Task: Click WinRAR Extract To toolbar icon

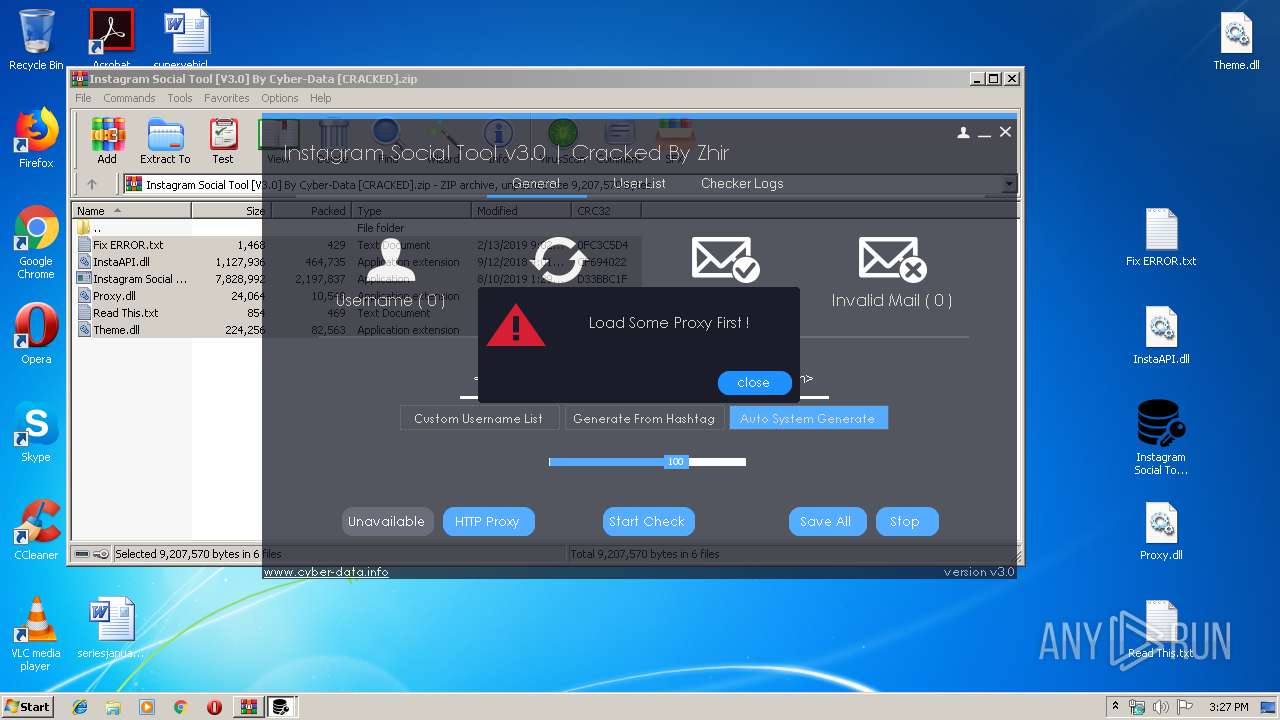Action: 165,141
